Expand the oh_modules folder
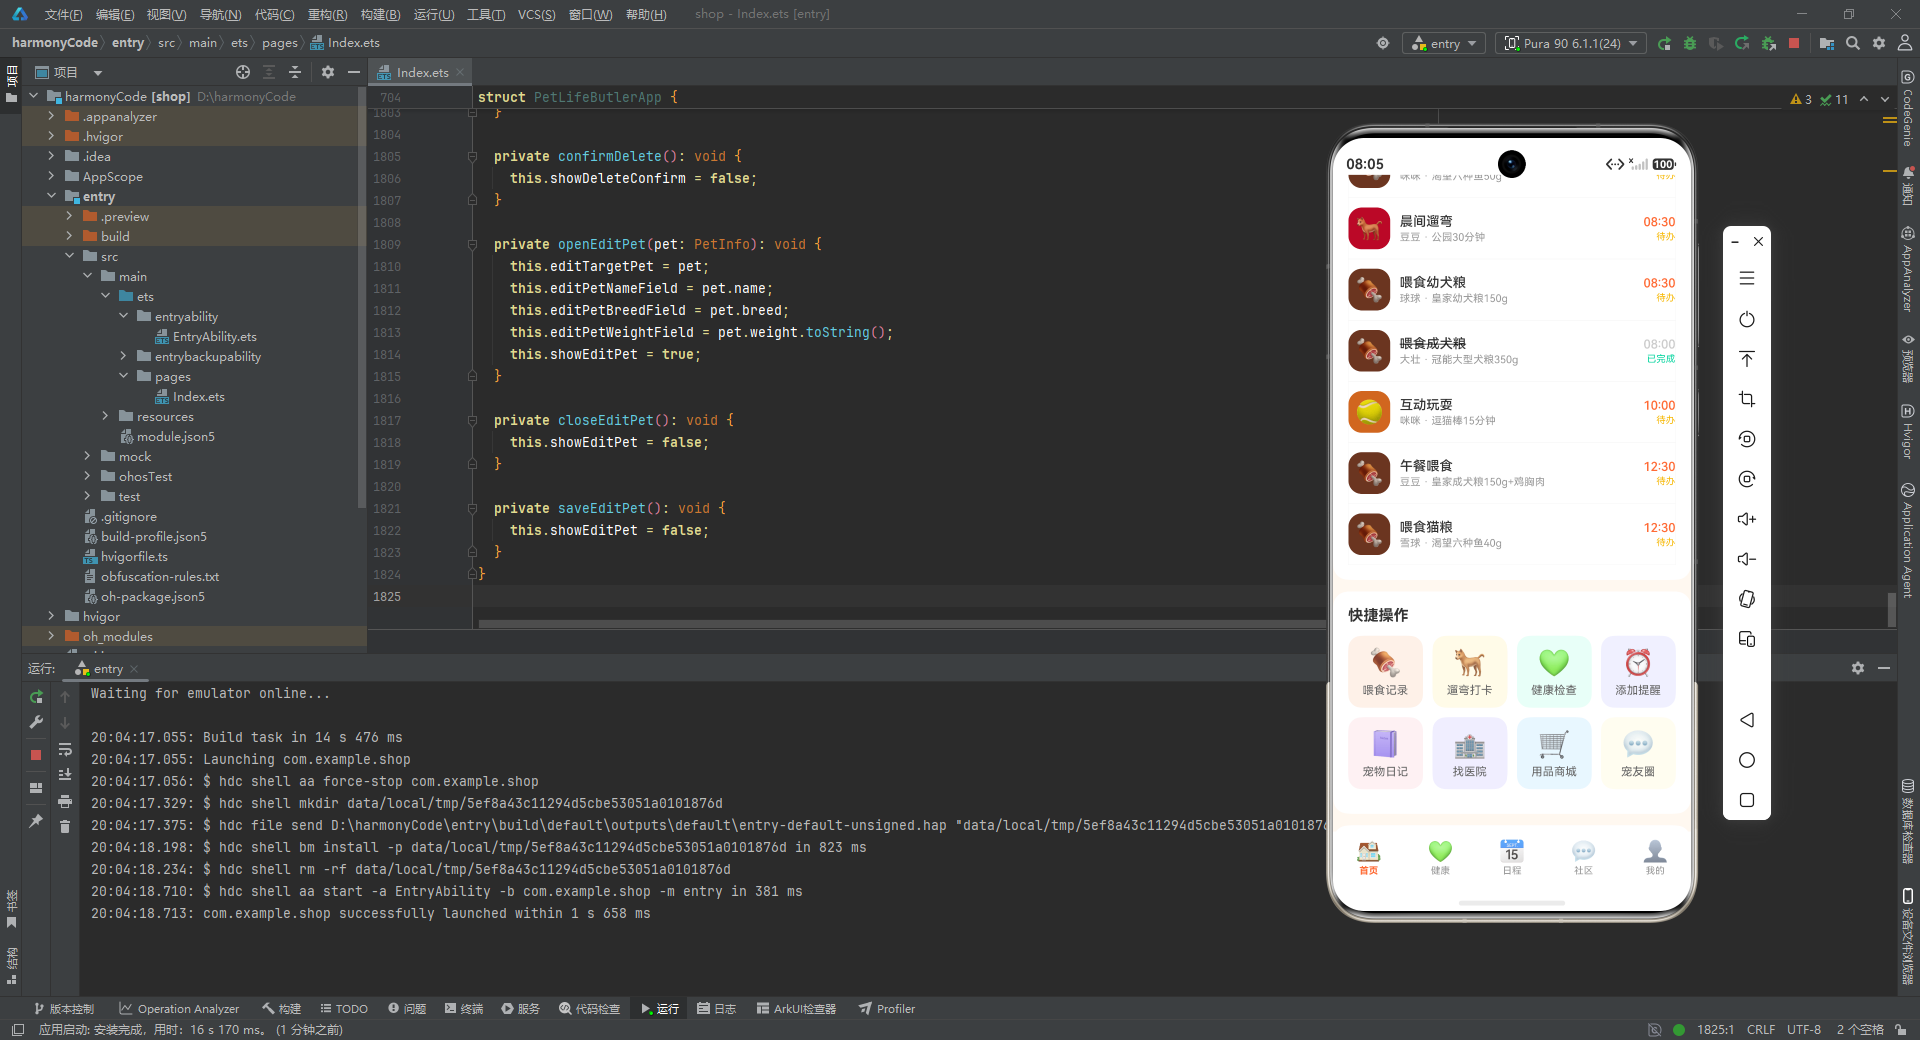 pyautogui.click(x=51, y=636)
